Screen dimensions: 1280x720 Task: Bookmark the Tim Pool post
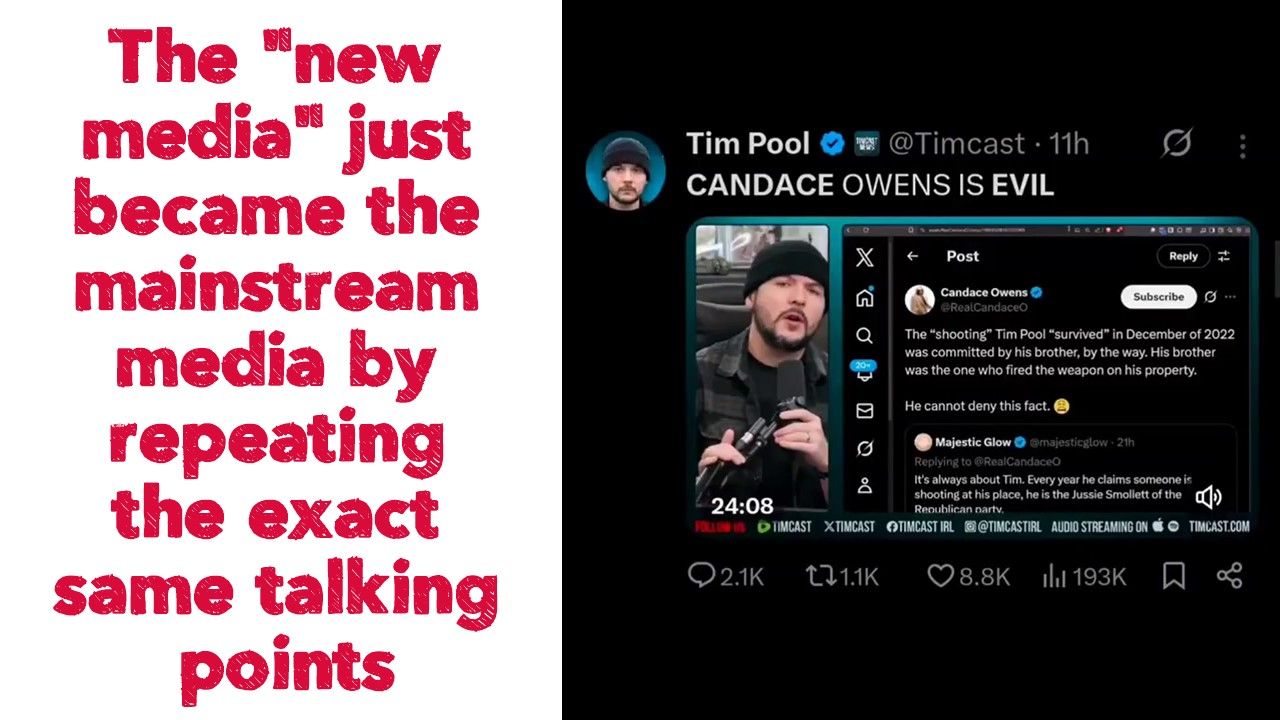point(1174,576)
